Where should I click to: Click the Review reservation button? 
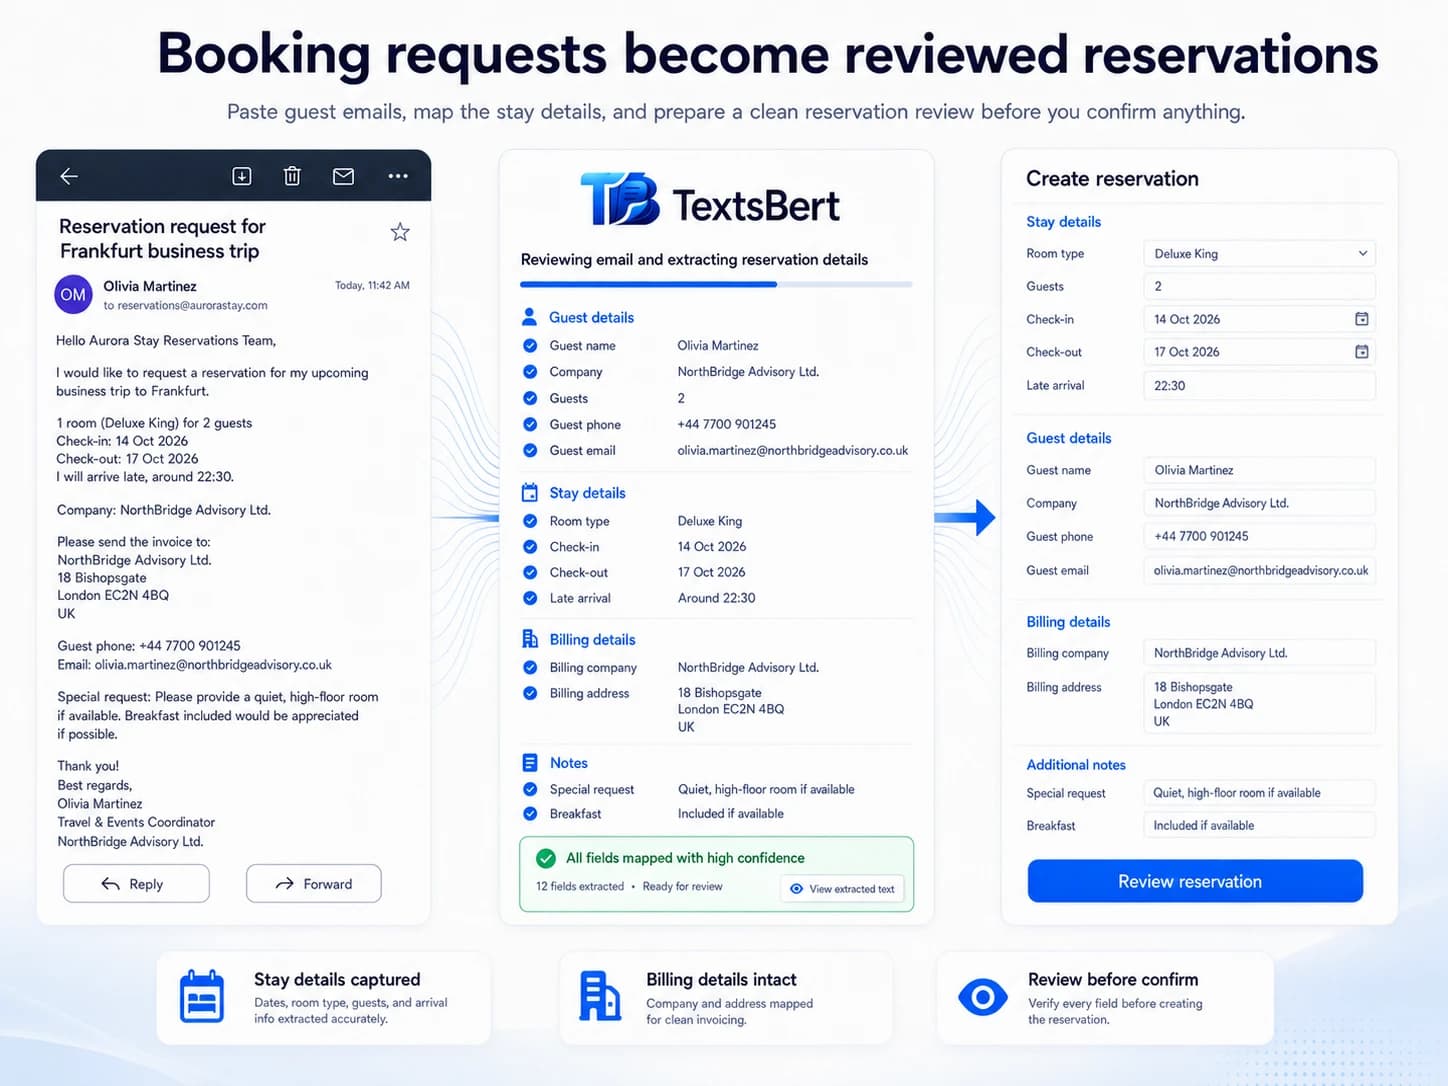[x=1195, y=881]
